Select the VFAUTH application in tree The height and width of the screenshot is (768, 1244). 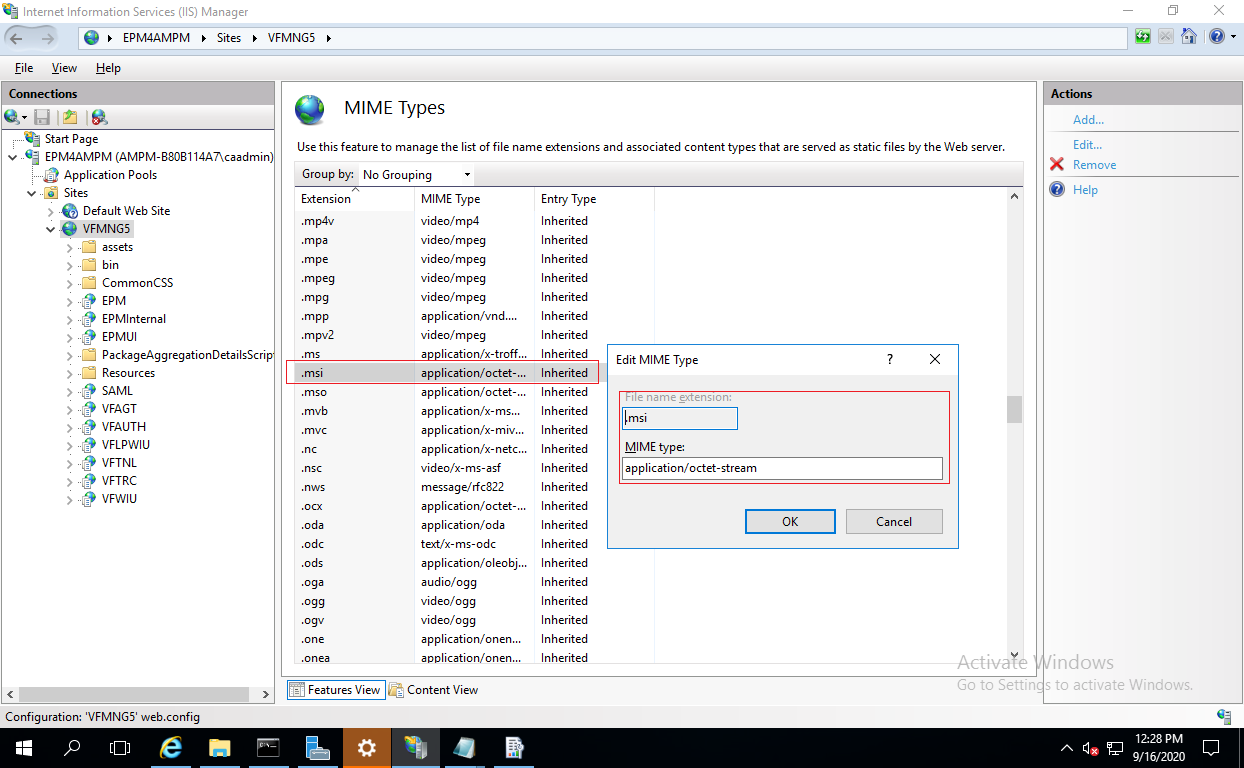tap(124, 427)
